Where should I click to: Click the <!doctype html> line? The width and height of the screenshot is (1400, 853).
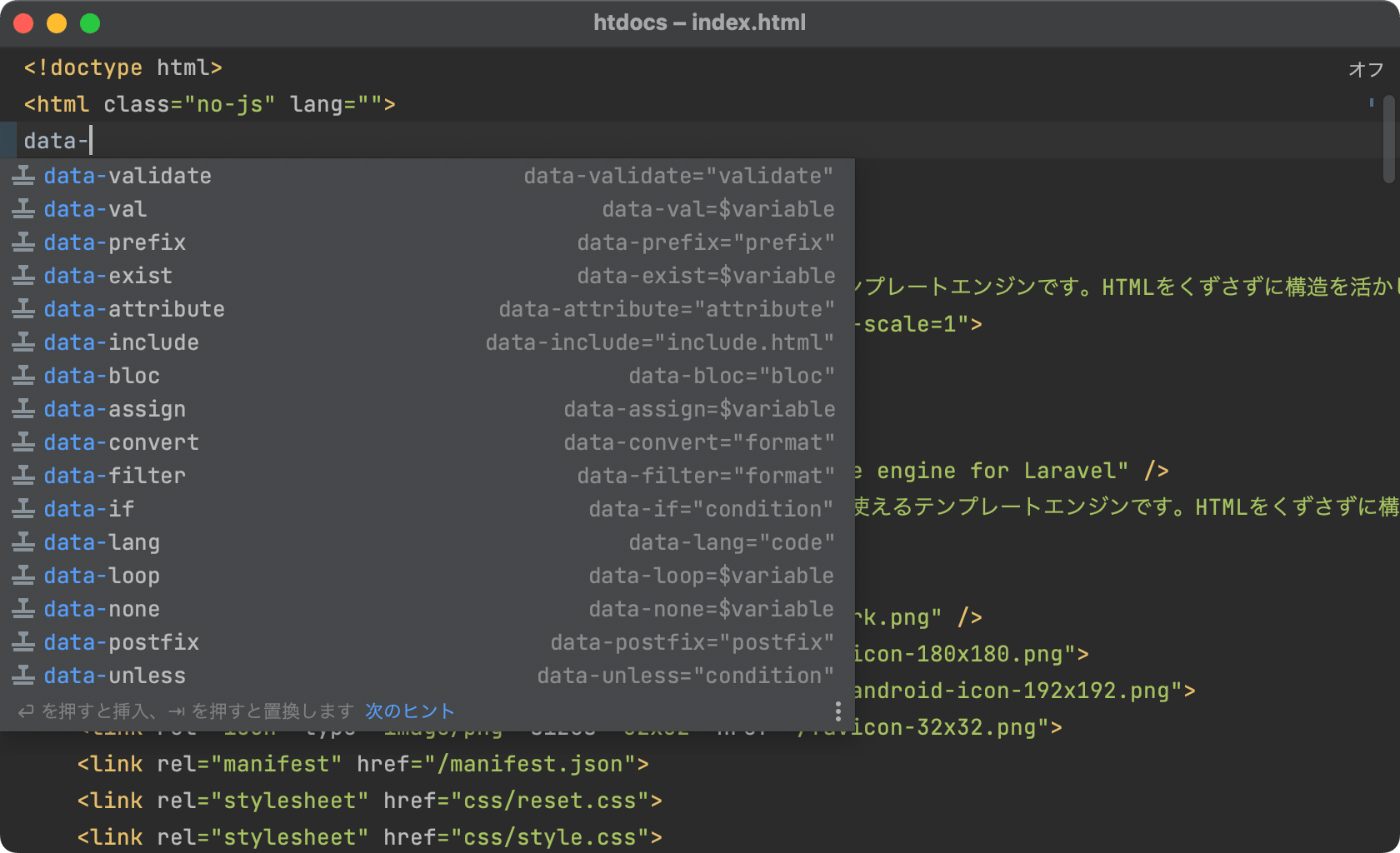(x=123, y=68)
